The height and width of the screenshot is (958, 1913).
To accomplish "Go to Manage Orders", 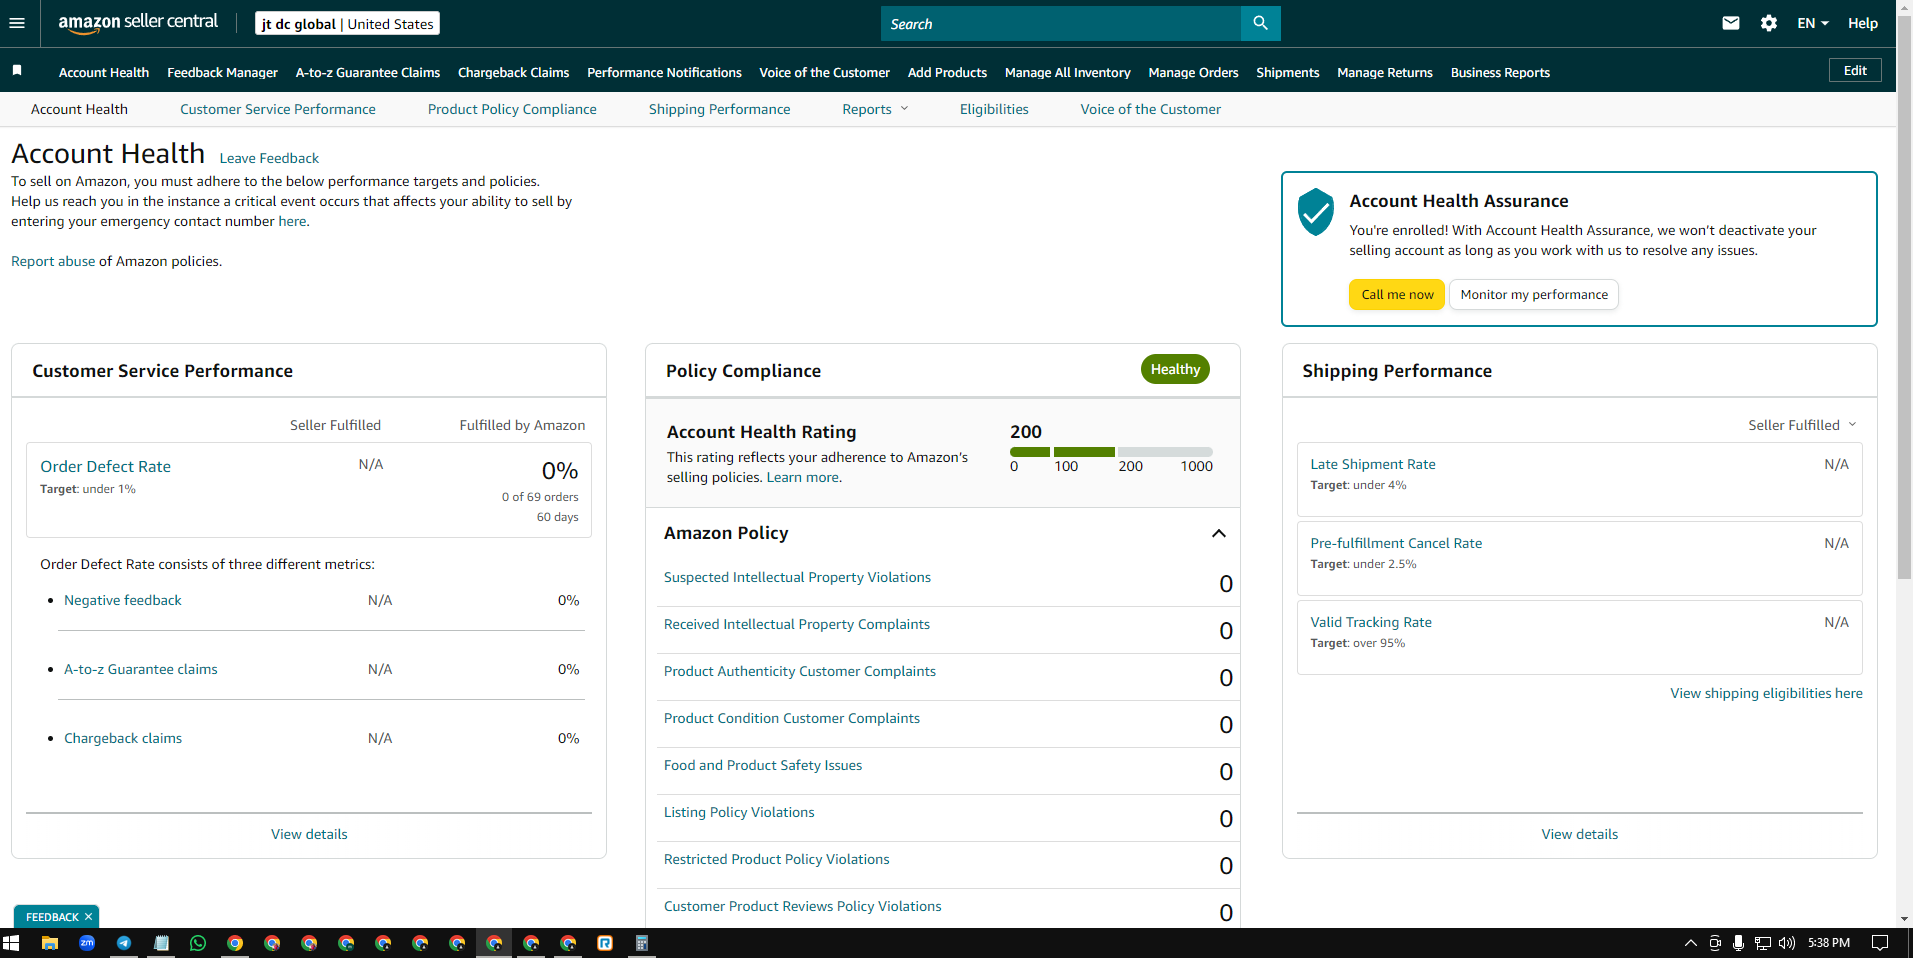I will (1193, 72).
